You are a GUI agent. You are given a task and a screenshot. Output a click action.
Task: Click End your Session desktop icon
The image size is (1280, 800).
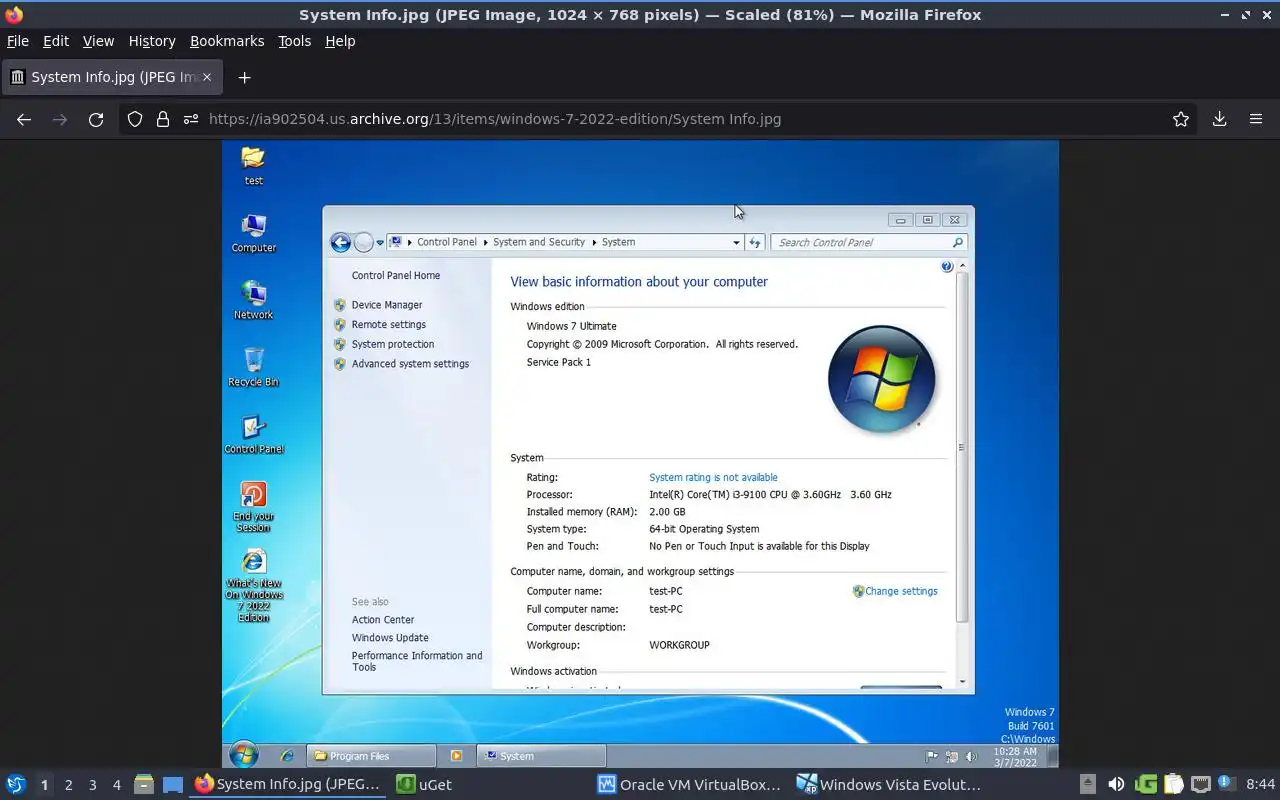(x=253, y=507)
